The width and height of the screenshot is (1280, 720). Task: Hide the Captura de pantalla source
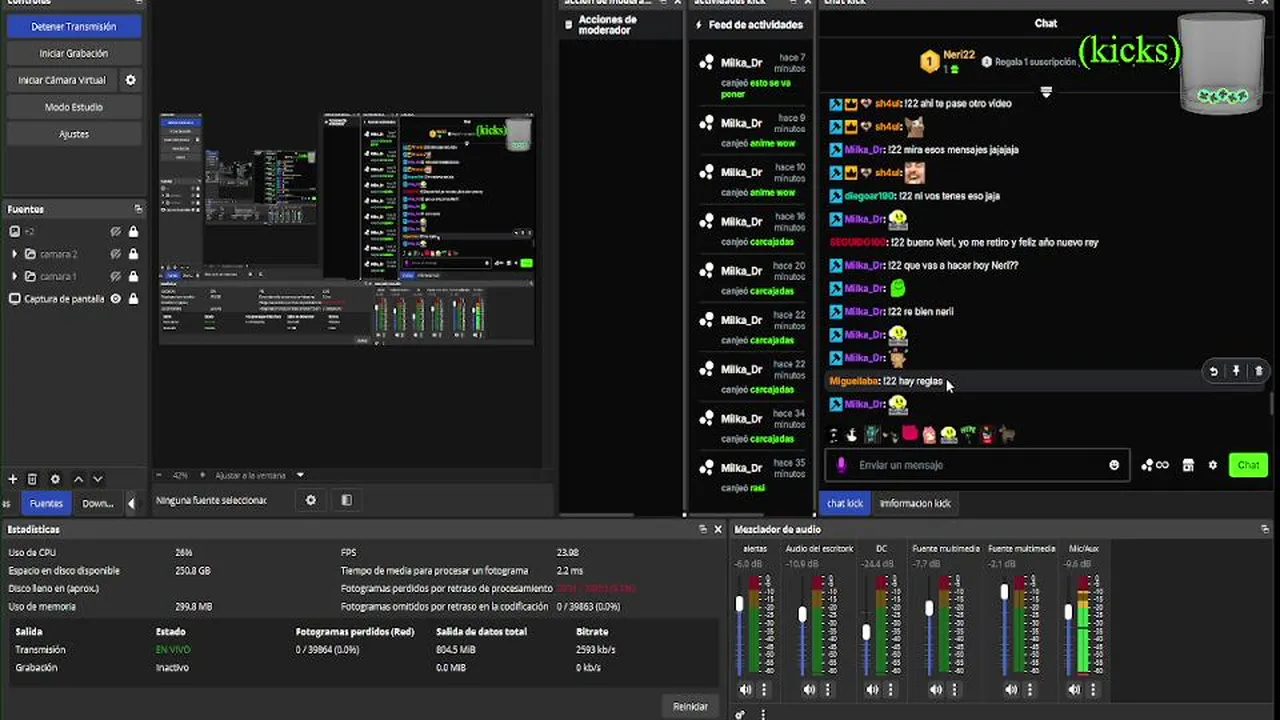point(116,299)
